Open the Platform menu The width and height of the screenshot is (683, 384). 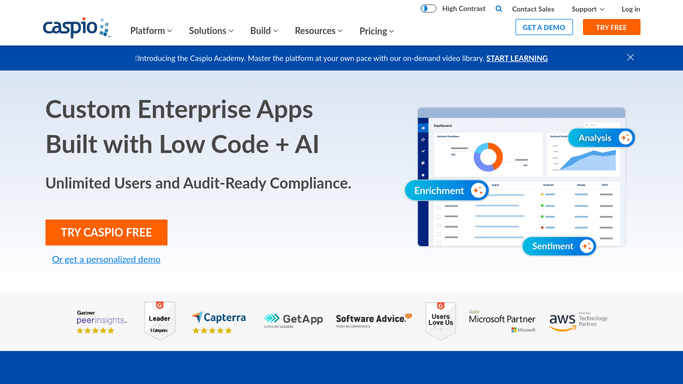[151, 31]
